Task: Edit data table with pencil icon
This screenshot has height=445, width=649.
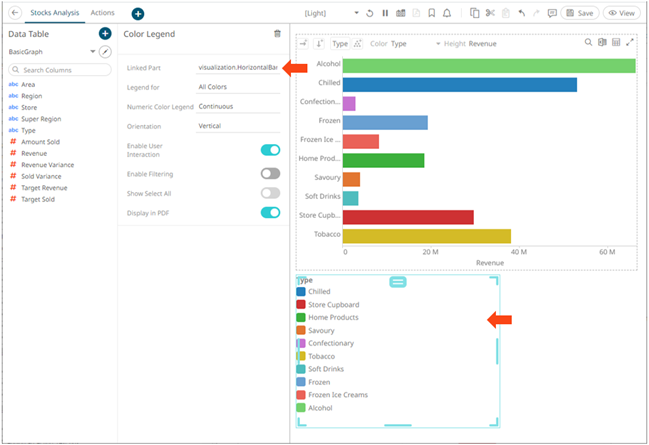Action: [104, 51]
